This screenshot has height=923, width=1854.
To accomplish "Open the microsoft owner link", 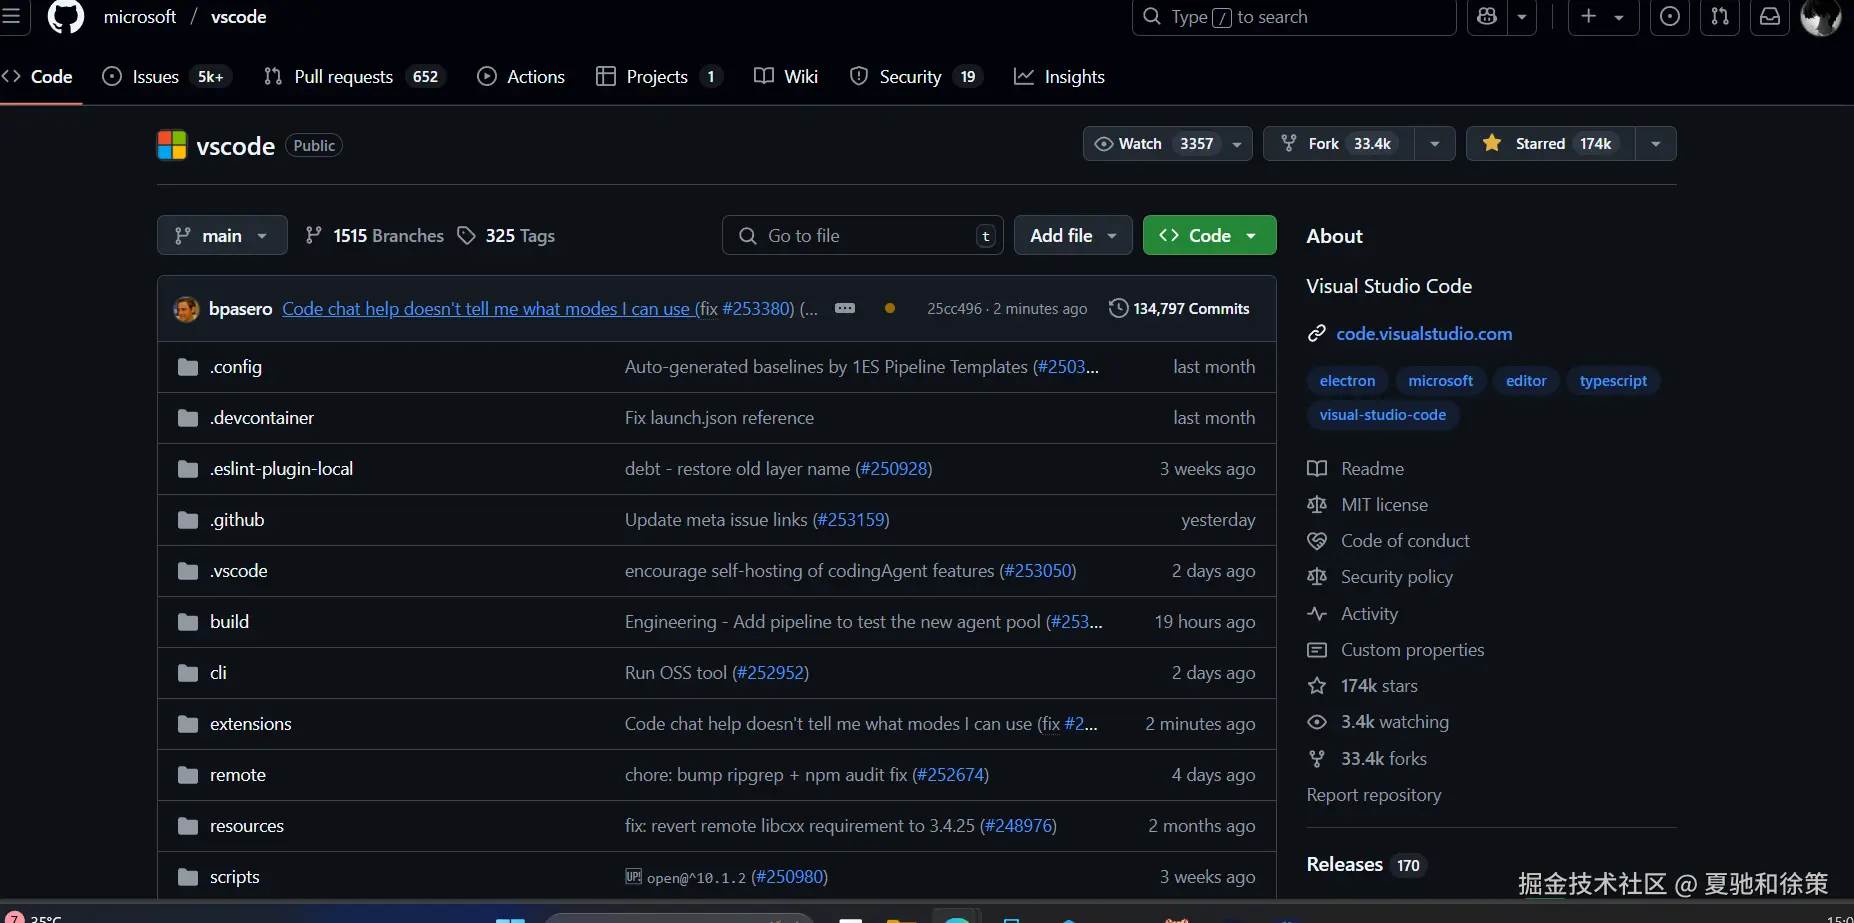I will 140,17.
